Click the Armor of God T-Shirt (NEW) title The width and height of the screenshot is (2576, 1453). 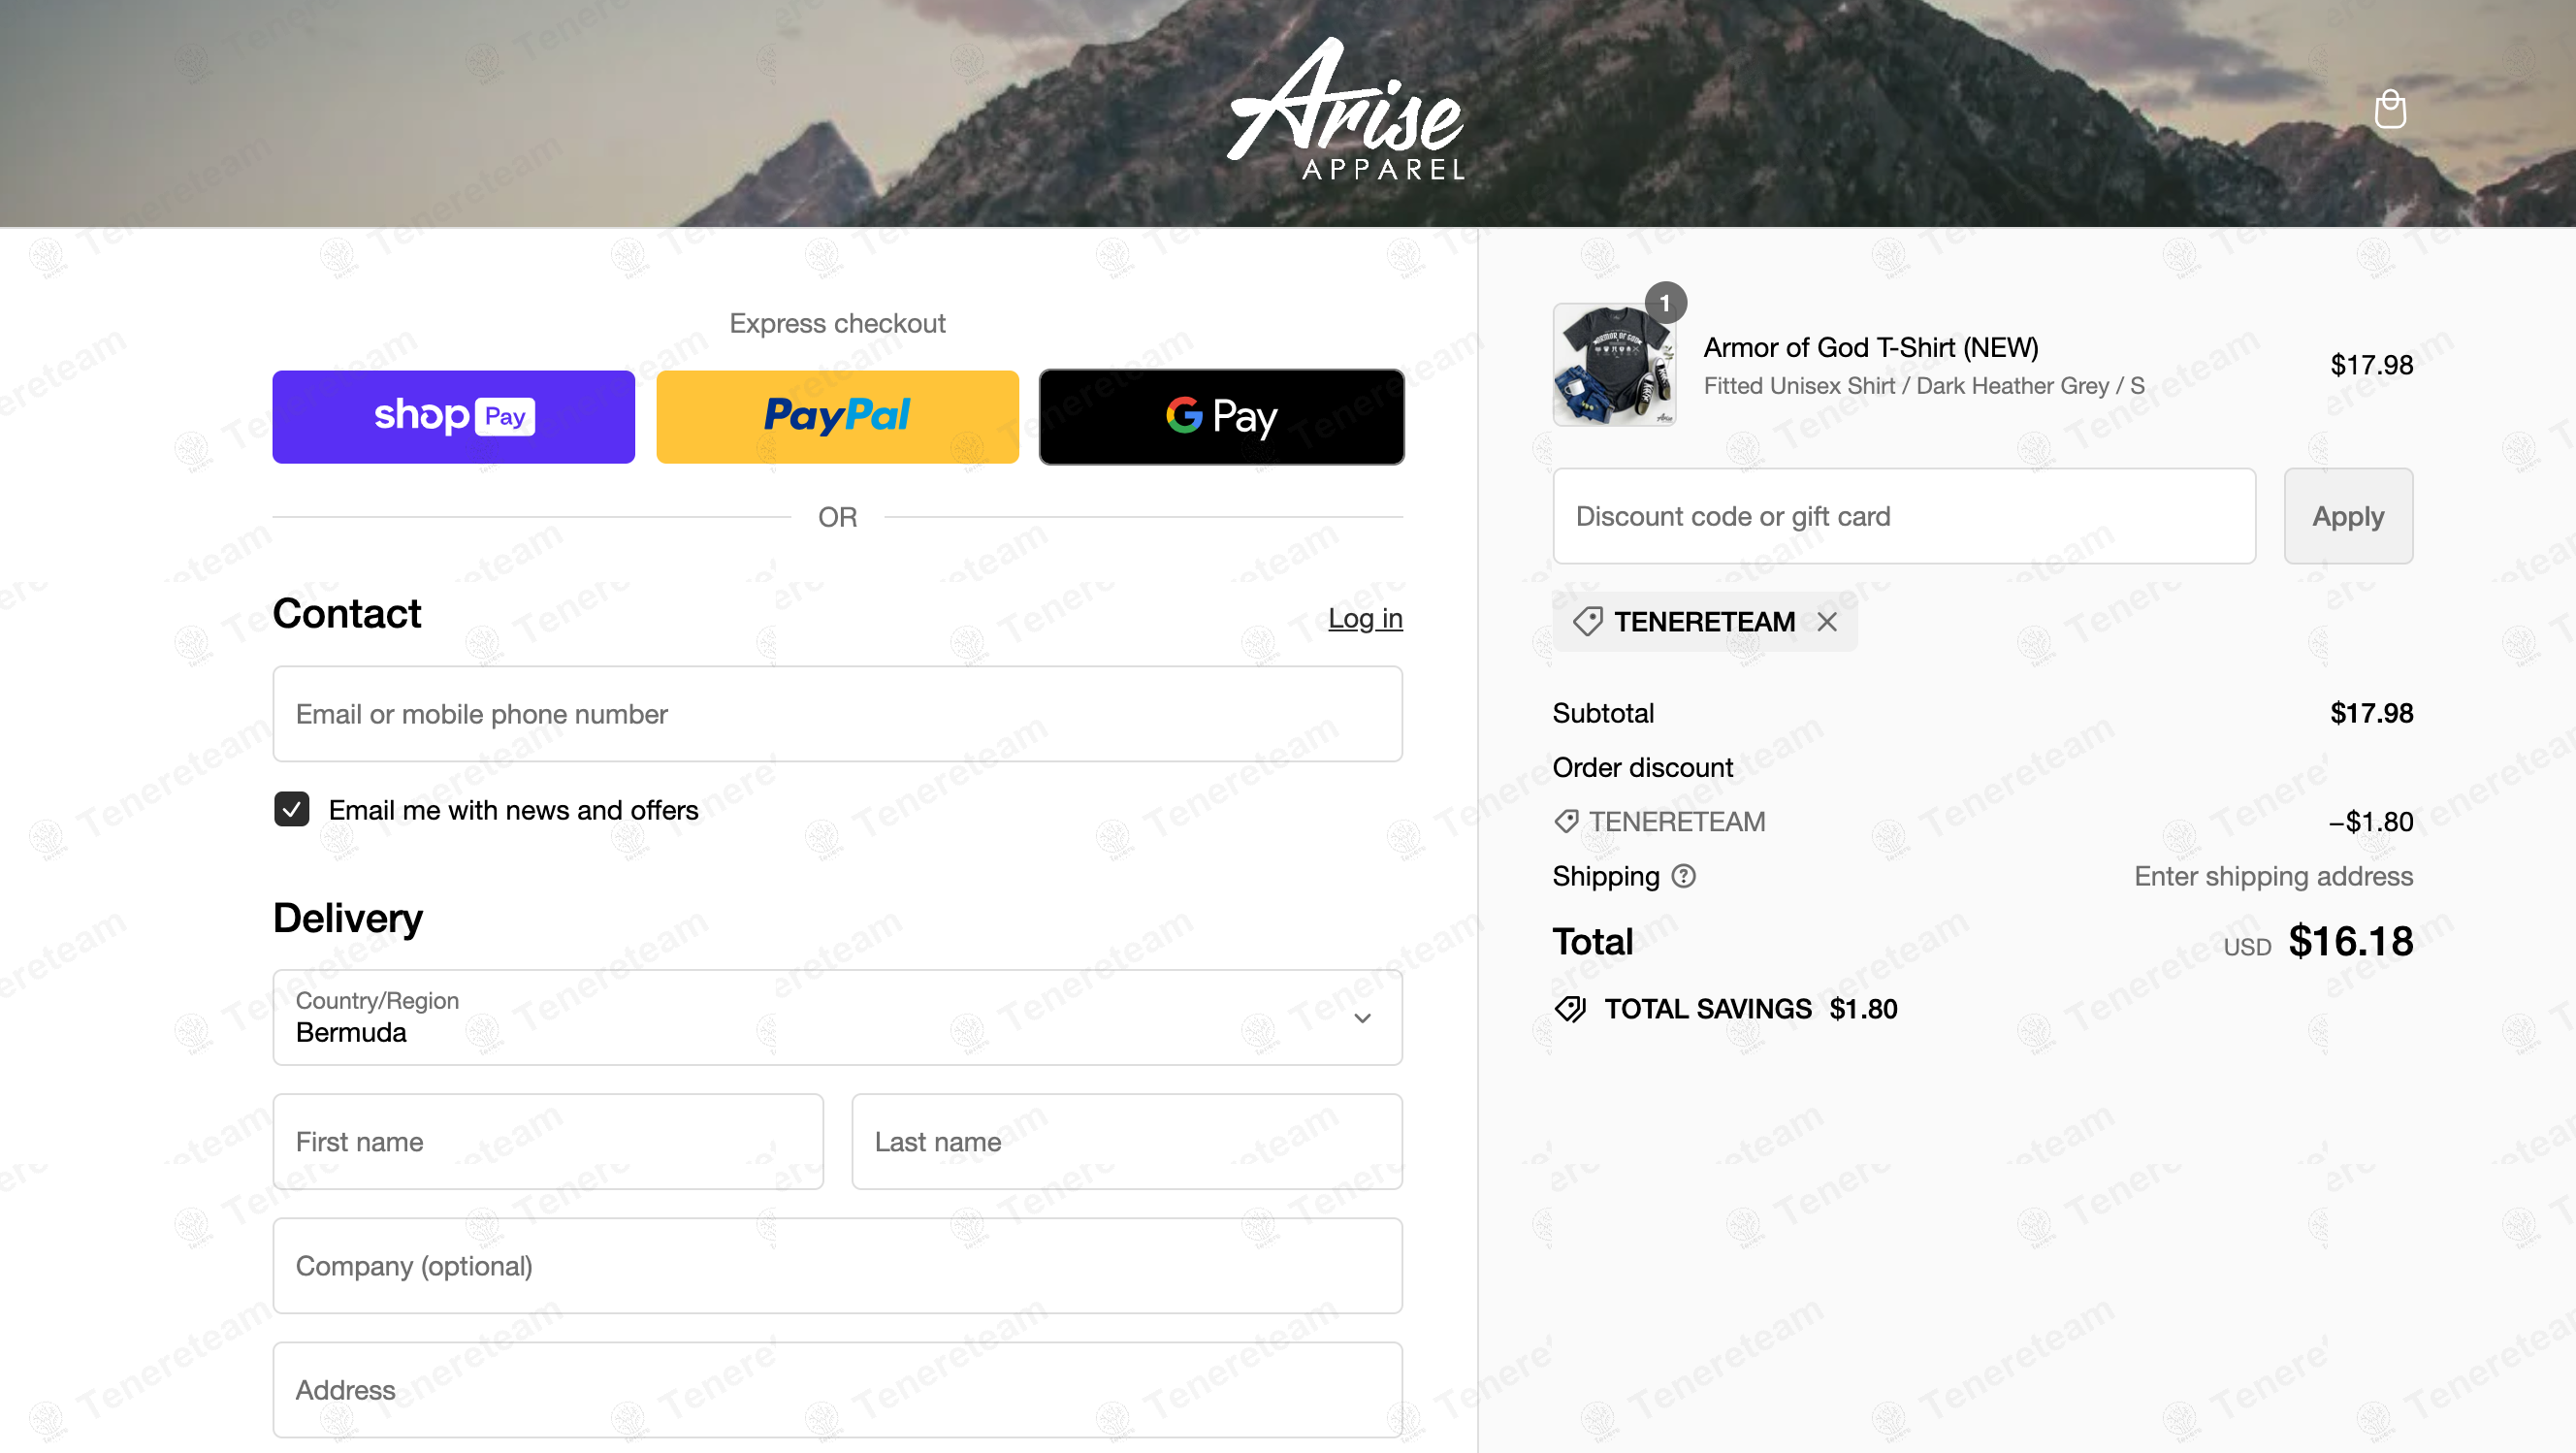[x=1870, y=347]
